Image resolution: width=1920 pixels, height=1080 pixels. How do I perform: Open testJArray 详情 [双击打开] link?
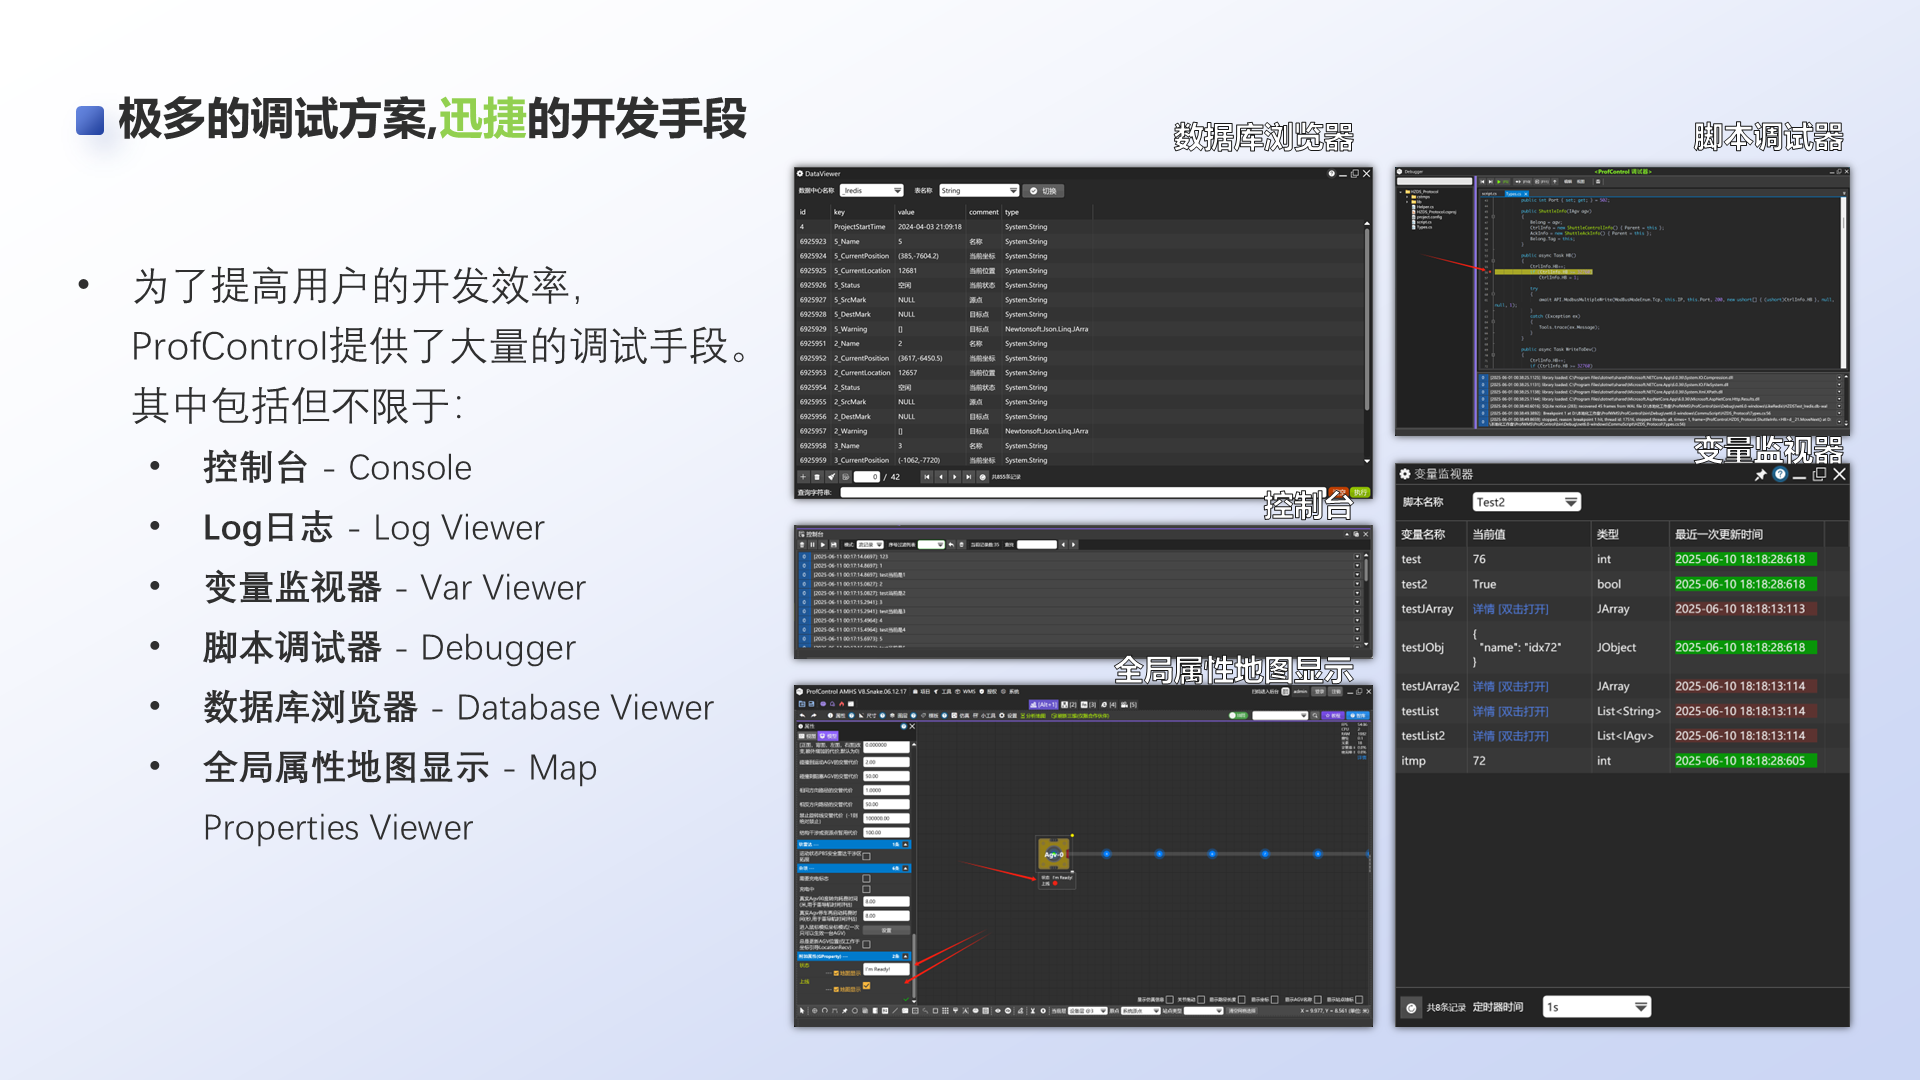coord(1510,609)
